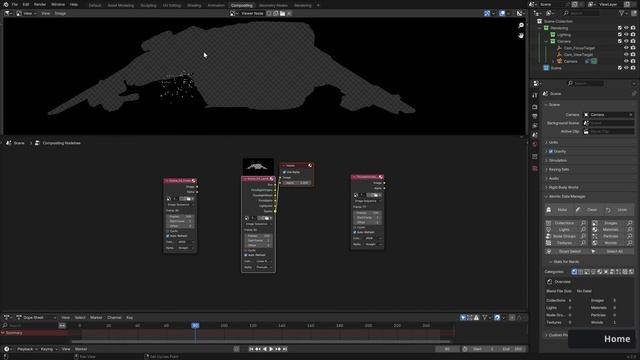The image size is (640, 360).
Task: Click the Select All button
Action: pyautogui.click(x=612, y=251)
